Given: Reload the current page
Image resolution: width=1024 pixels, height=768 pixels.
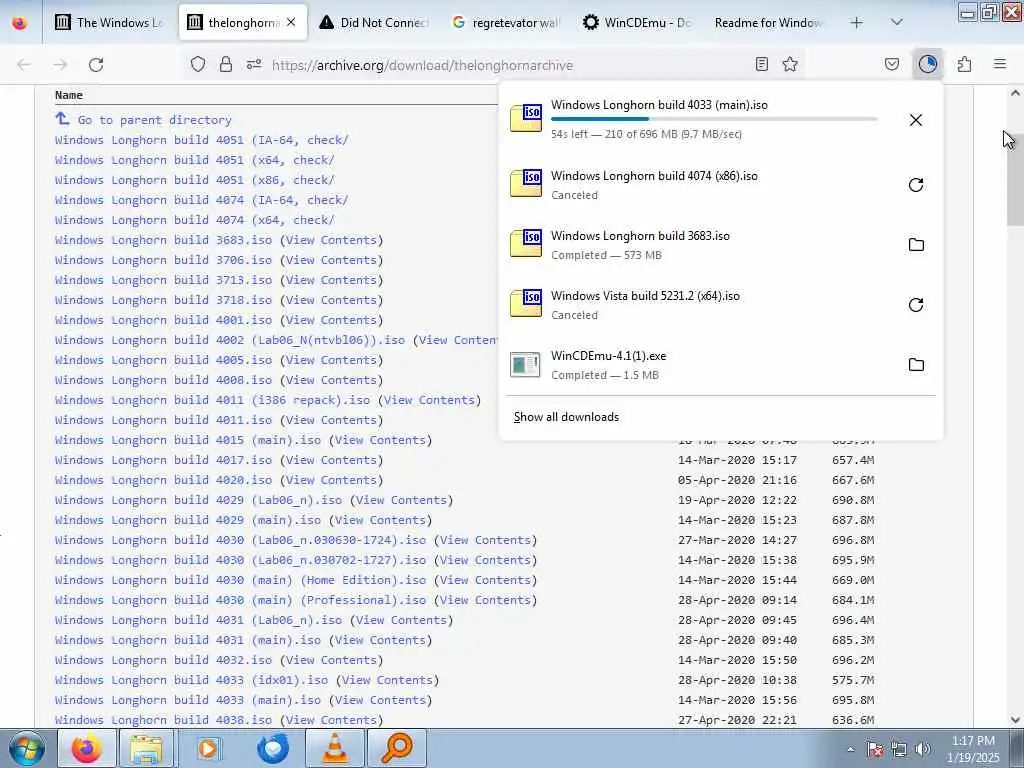Looking at the screenshot, I should 96,65.
